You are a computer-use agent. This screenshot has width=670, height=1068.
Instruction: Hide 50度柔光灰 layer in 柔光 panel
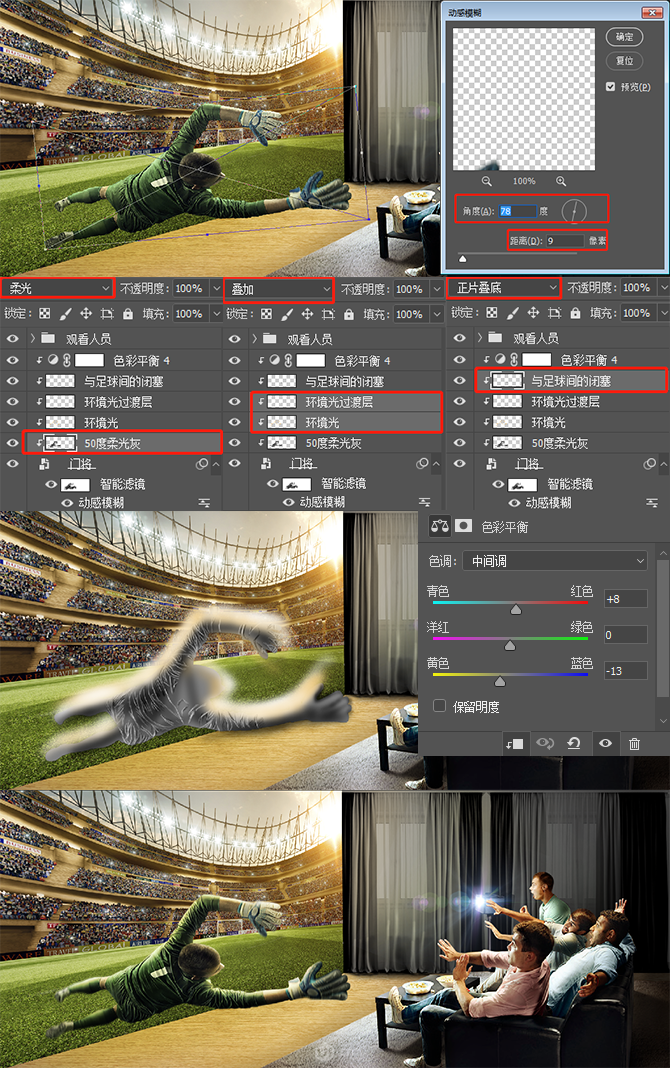point(13,443)
